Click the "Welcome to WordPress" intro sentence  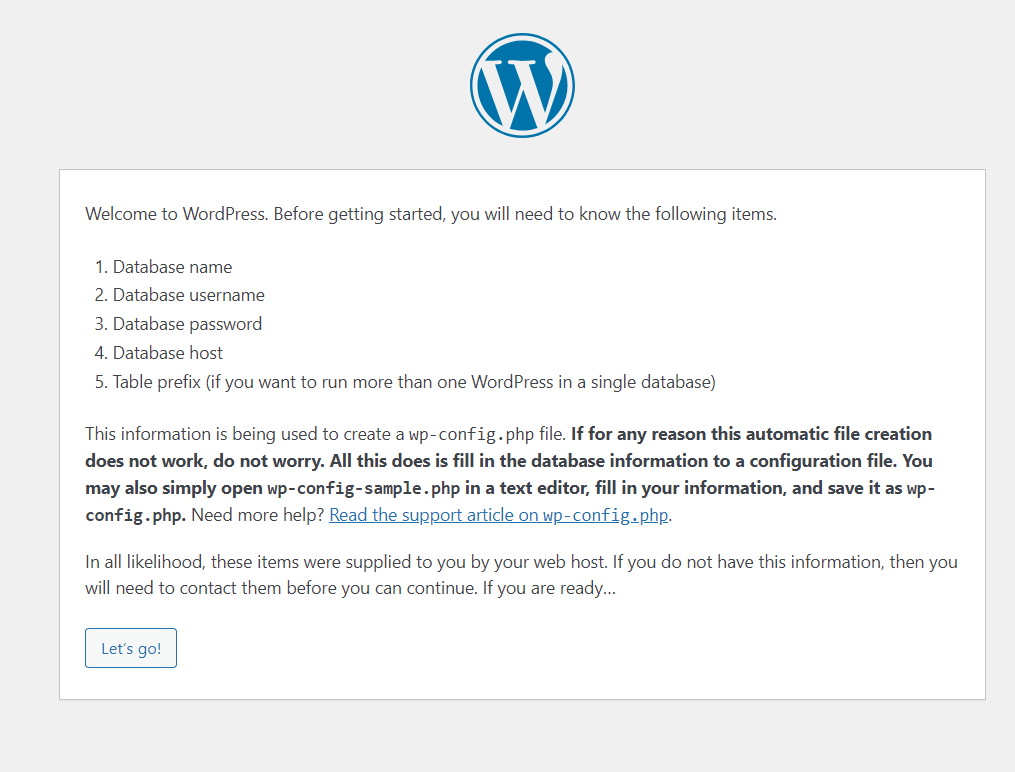point(430,214)
